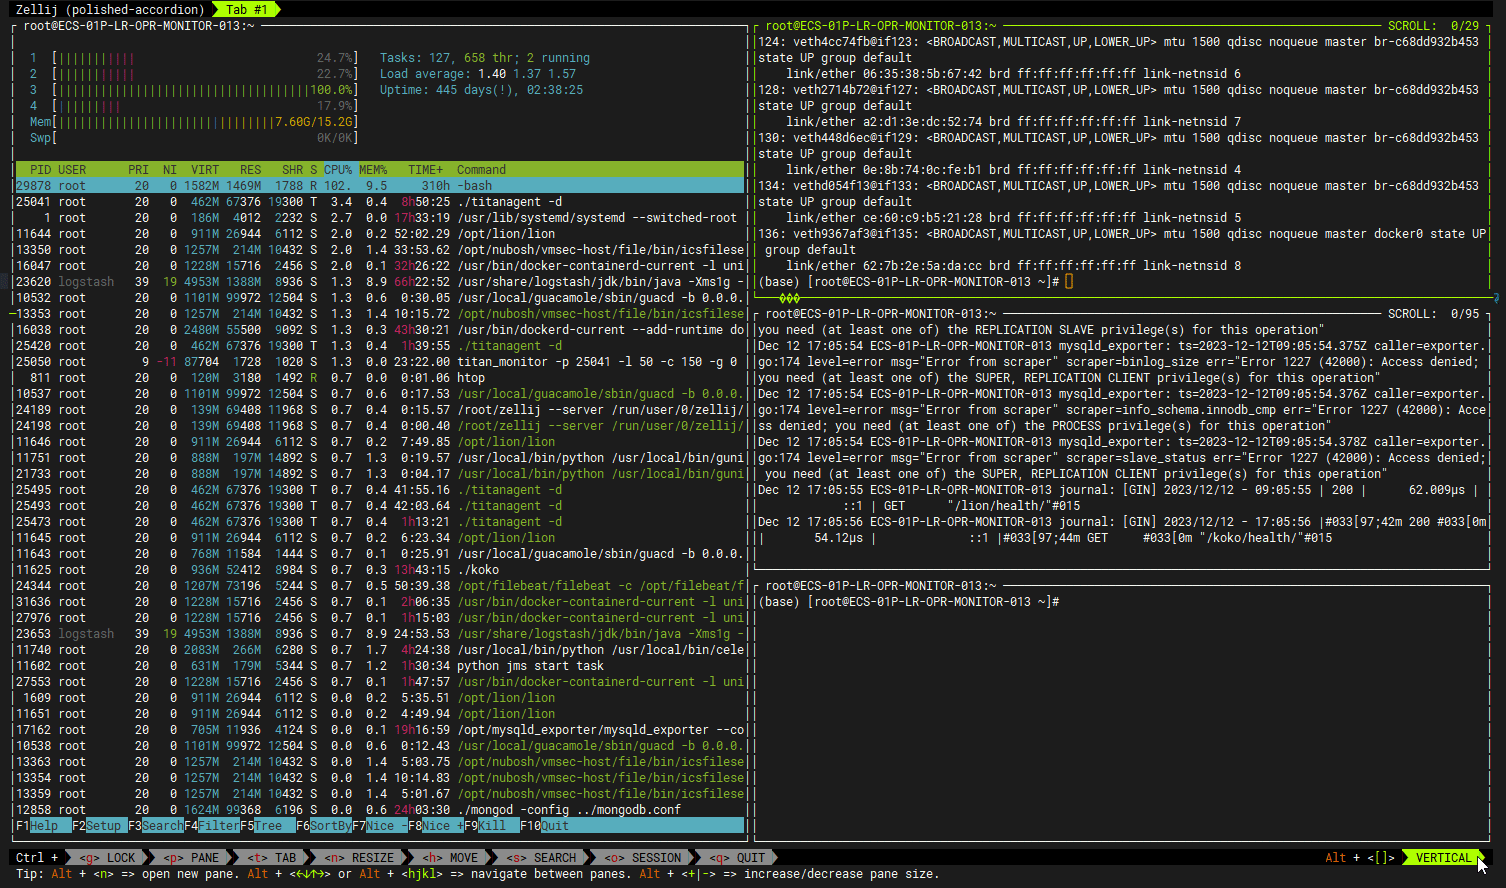Select the mongod process row in htop
Image resolution: width=1506 pixels, height=888 pixels.
380,810
